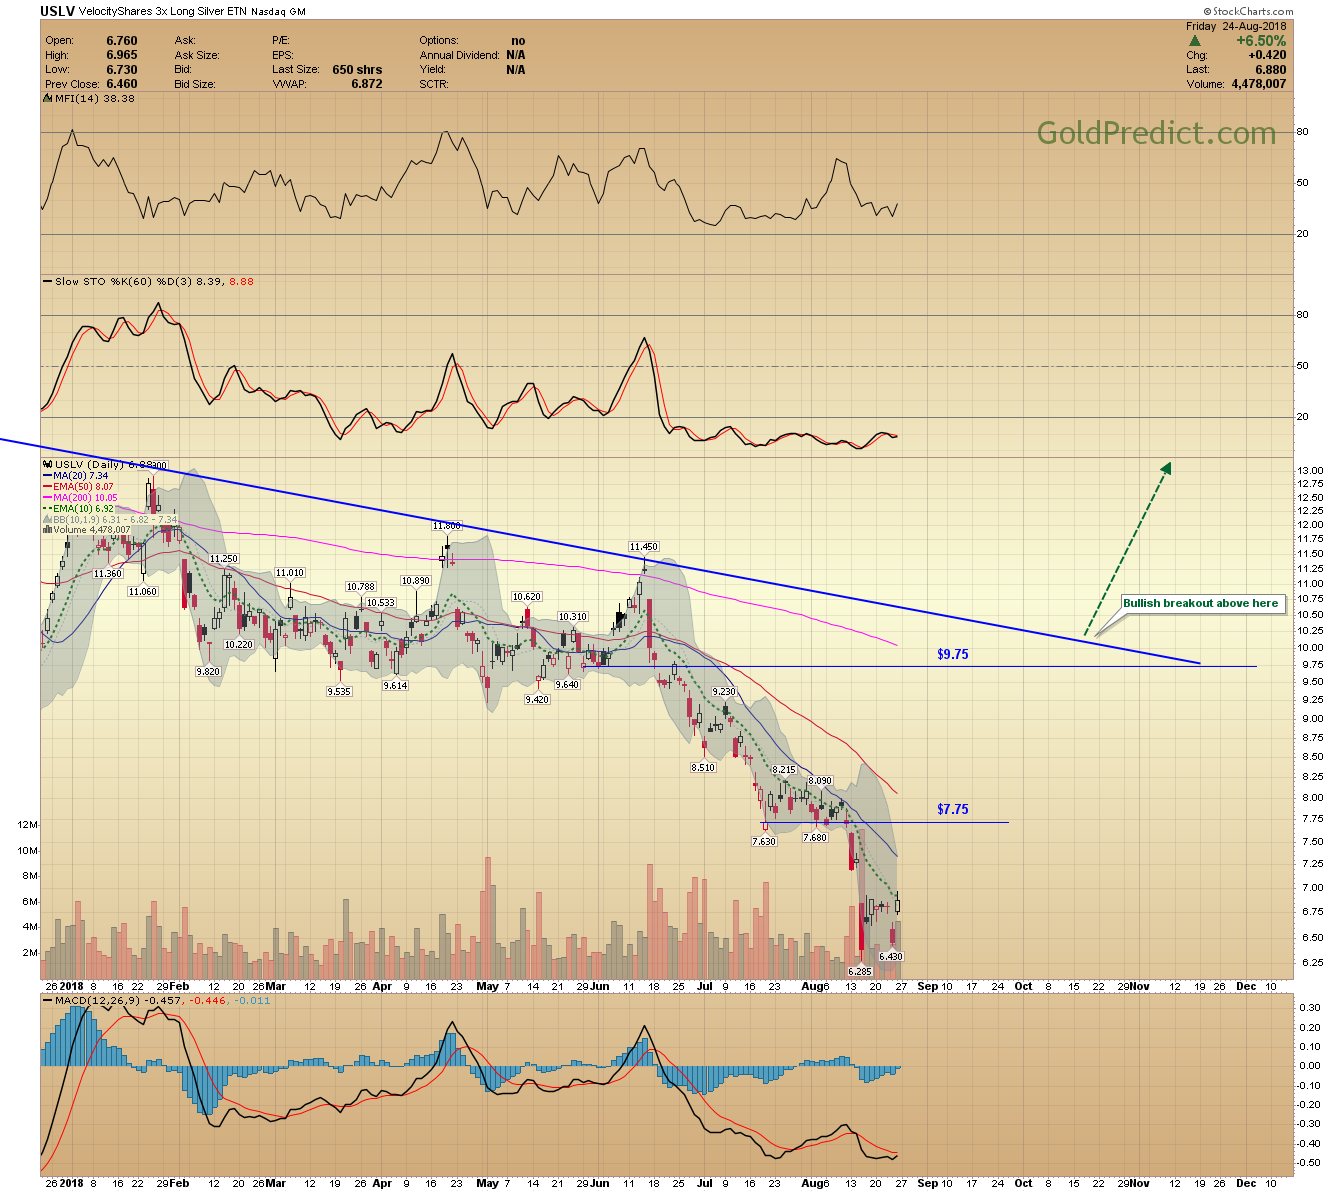Click the 8.215 price label
The width and height of the screenshot is (1340, 1192).
click(783, 770)
